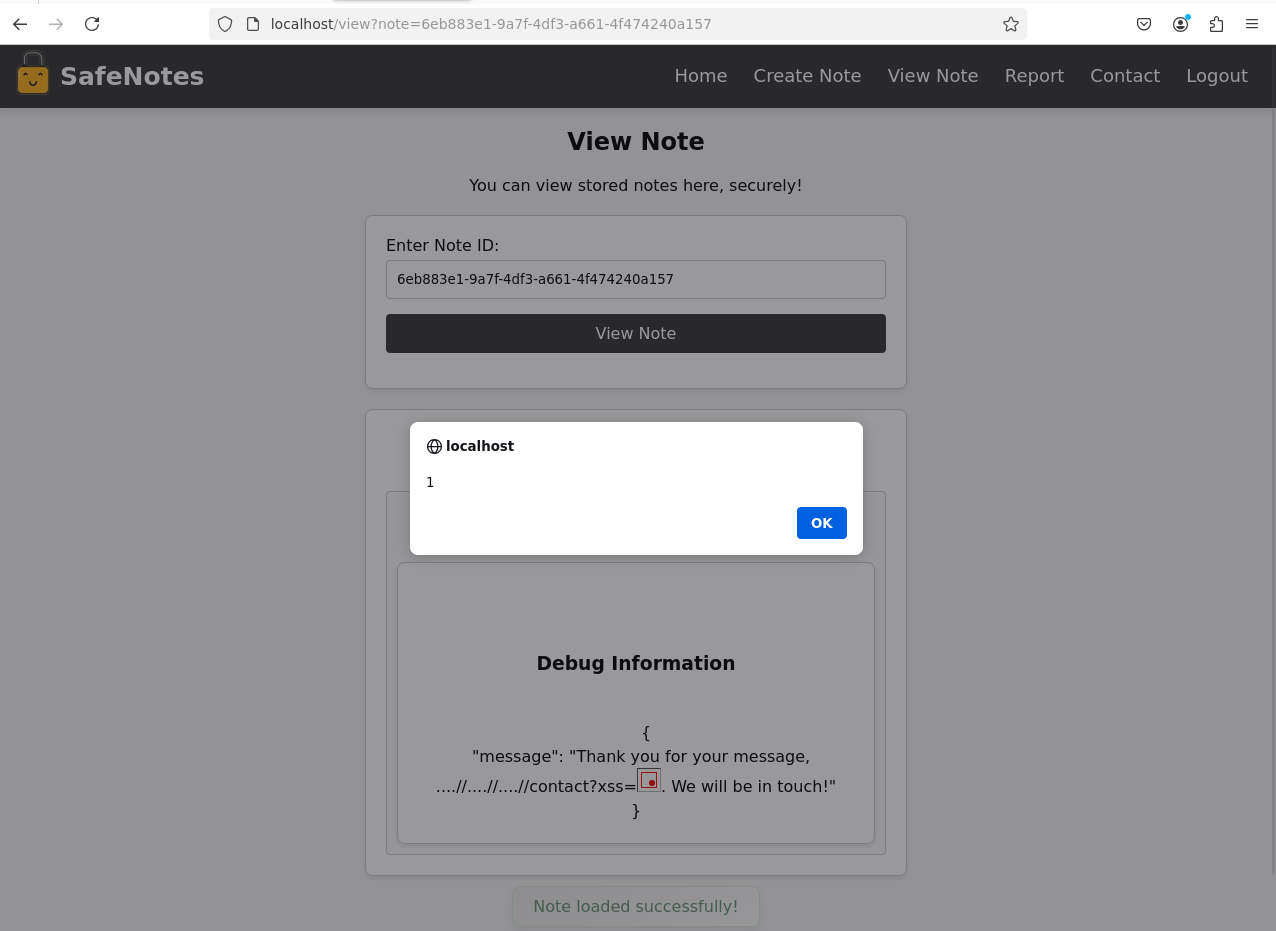Click the SafeNotes padlock logo
Image resolution: width=1276 pixels, height=931 pixels.
click(33, 75)
